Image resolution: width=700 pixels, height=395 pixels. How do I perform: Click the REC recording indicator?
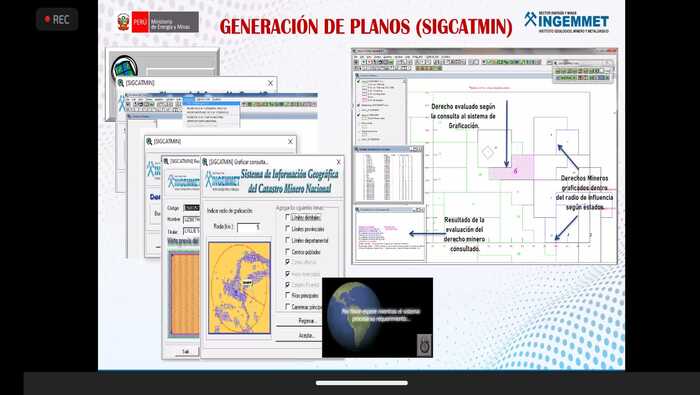pos(57,20)
